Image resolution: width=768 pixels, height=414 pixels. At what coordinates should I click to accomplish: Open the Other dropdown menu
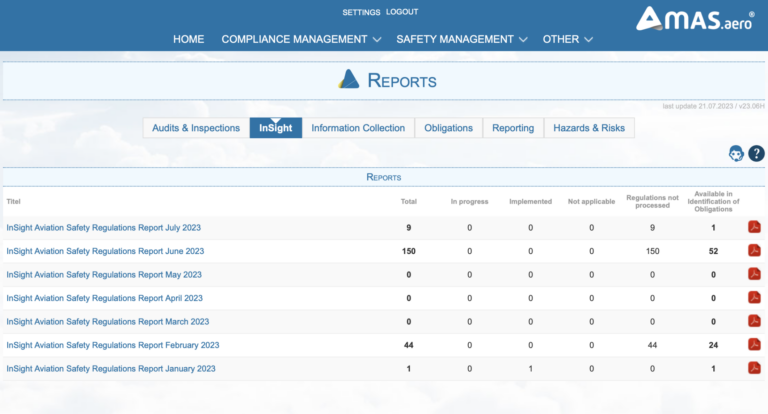point(567,39)
